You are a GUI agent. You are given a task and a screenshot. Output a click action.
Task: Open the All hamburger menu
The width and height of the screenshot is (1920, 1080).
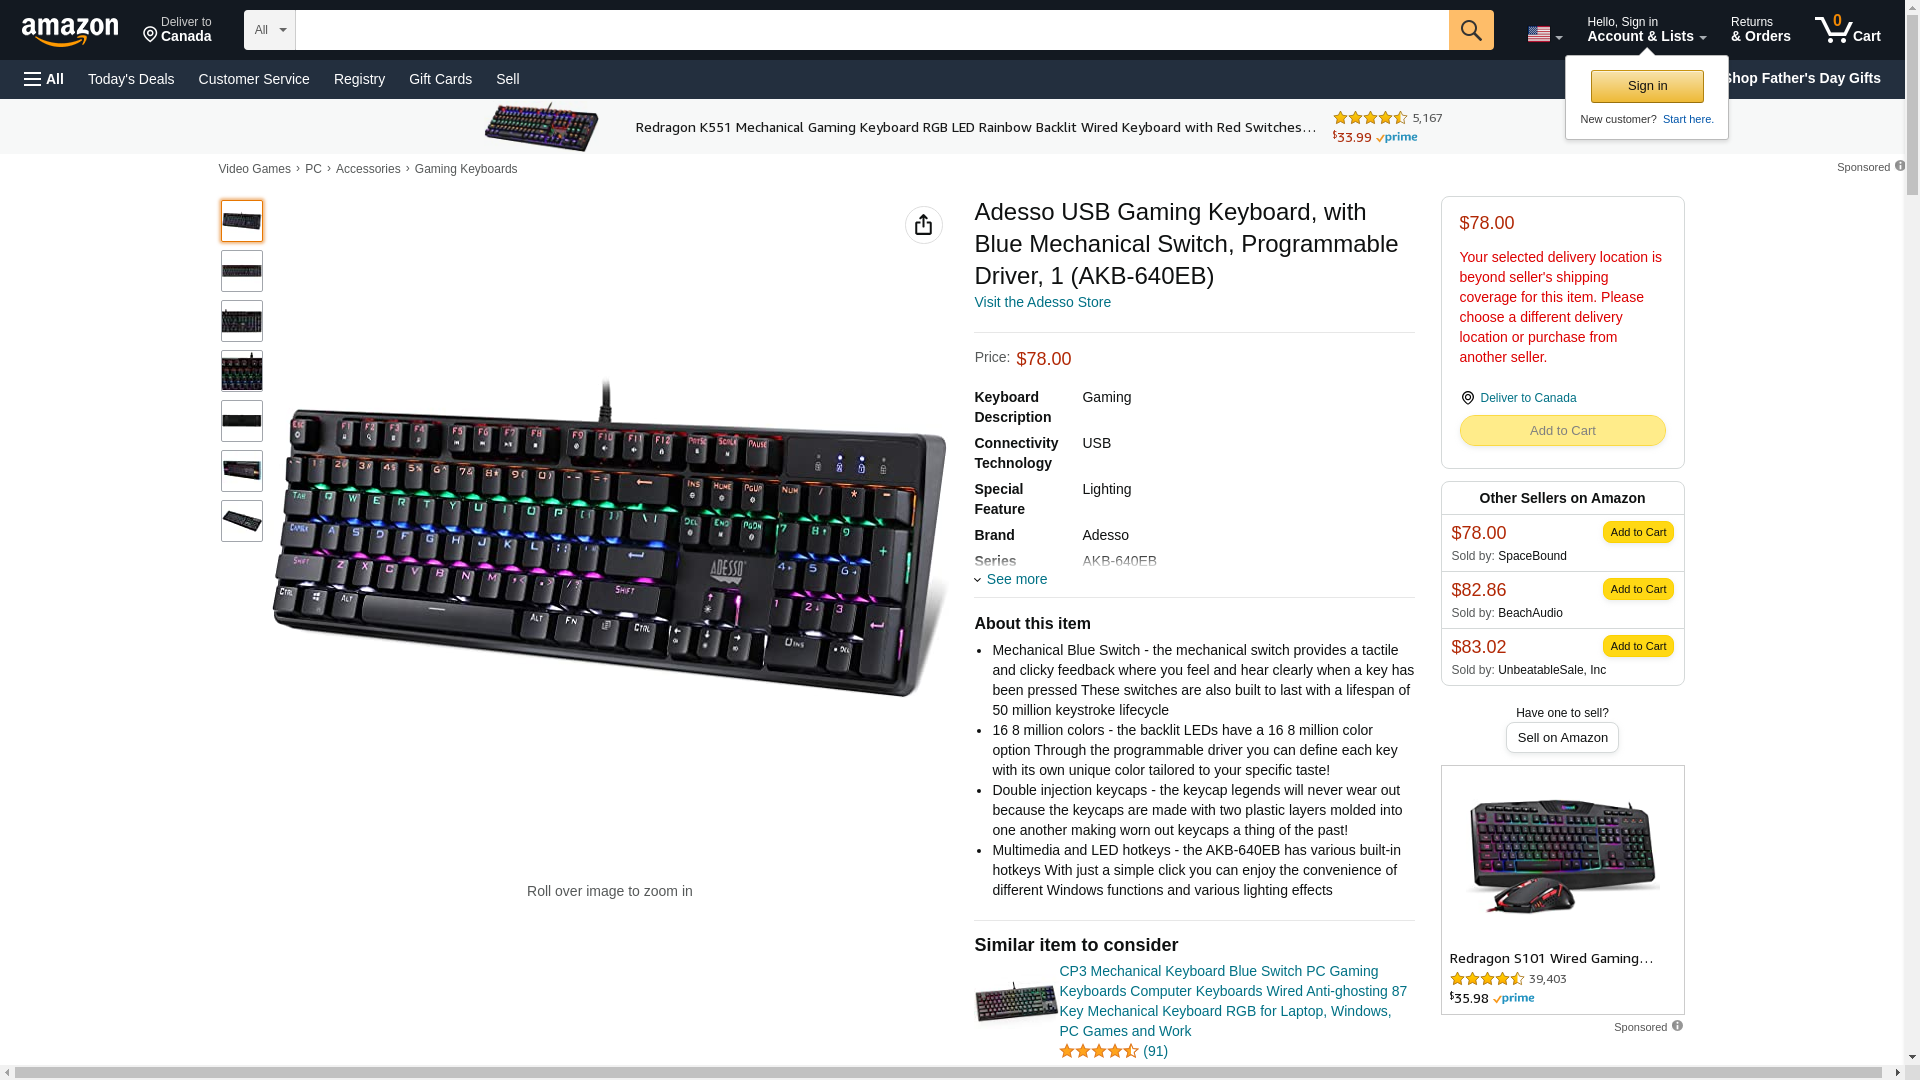tap(44, 79)
